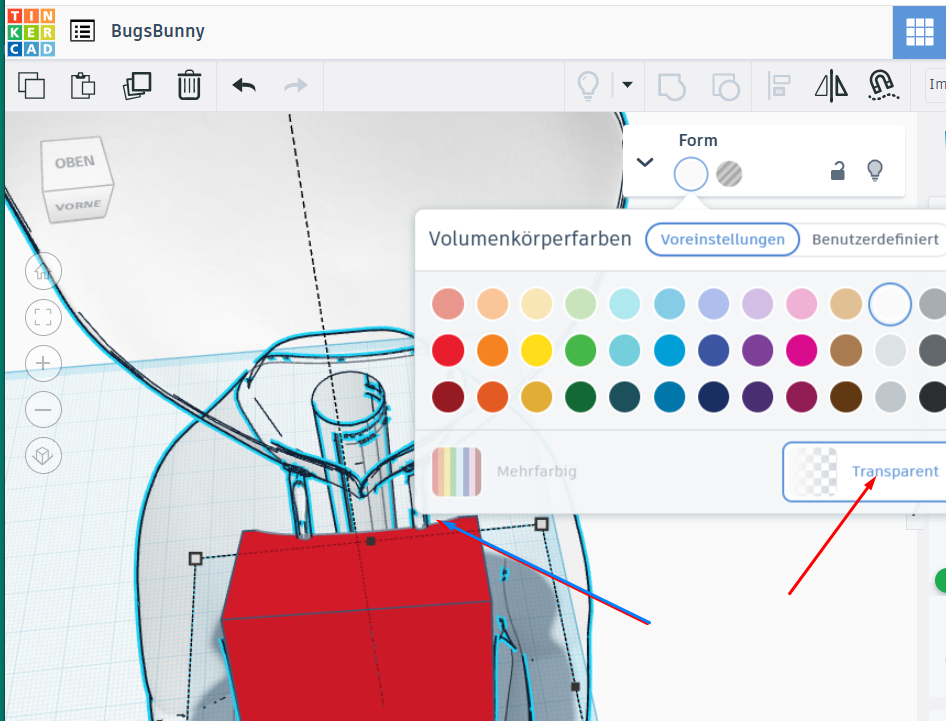
Task: Pick the dark teal swatch
Action: point(624,397)
